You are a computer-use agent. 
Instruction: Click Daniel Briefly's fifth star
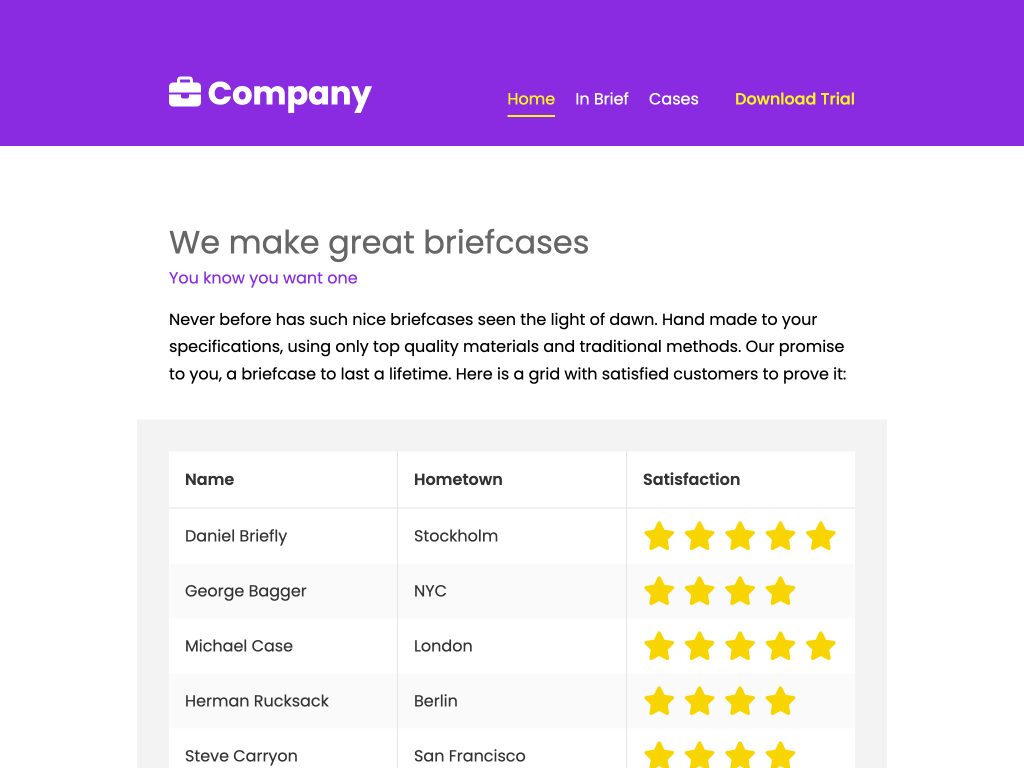[820, 536]
